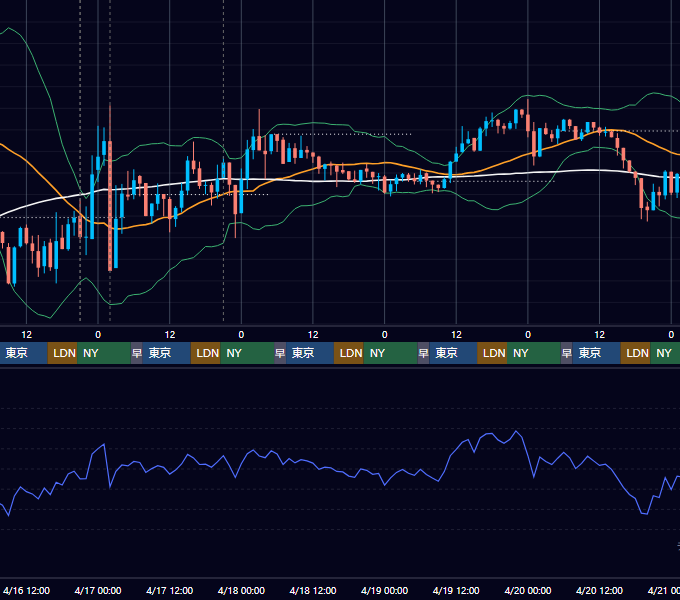Select the NY session block spanning 4/17 00:00
This screenshot has height=600, width=680.
coord(104,353)
